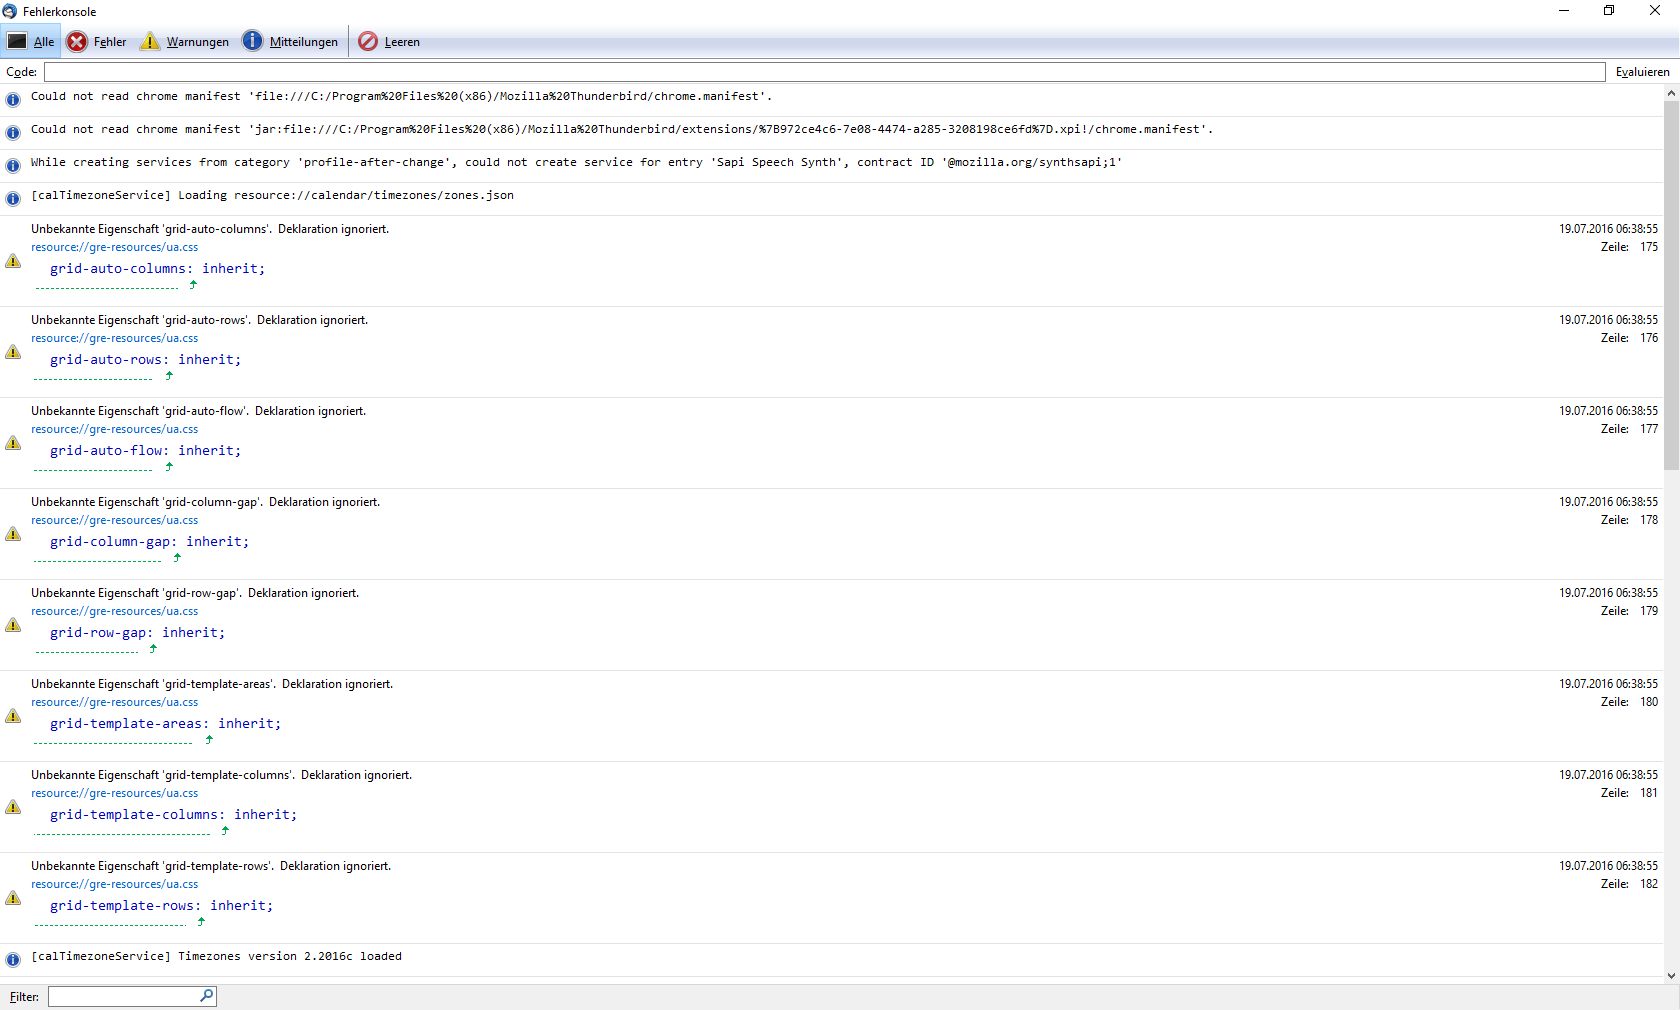Focus the Code input field
This screenshot has width=1680, height=1010.
pyautogui.click(x=824, y=72)
